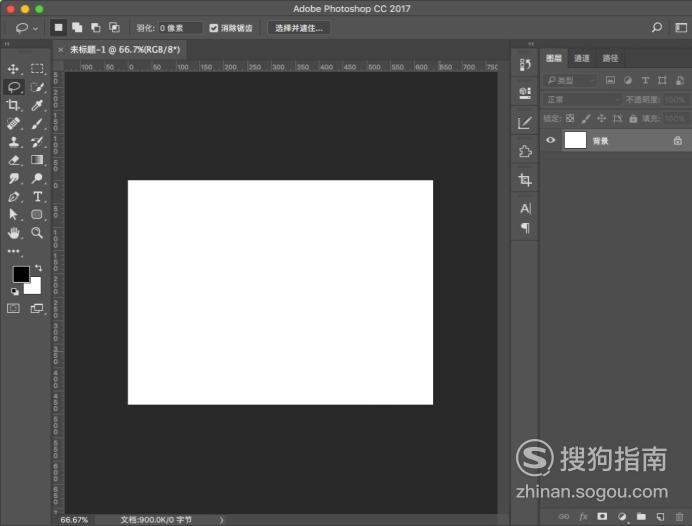The image size is (692, 526).
Task: Select the Quick Selection tool
Action: coord(38,87)
